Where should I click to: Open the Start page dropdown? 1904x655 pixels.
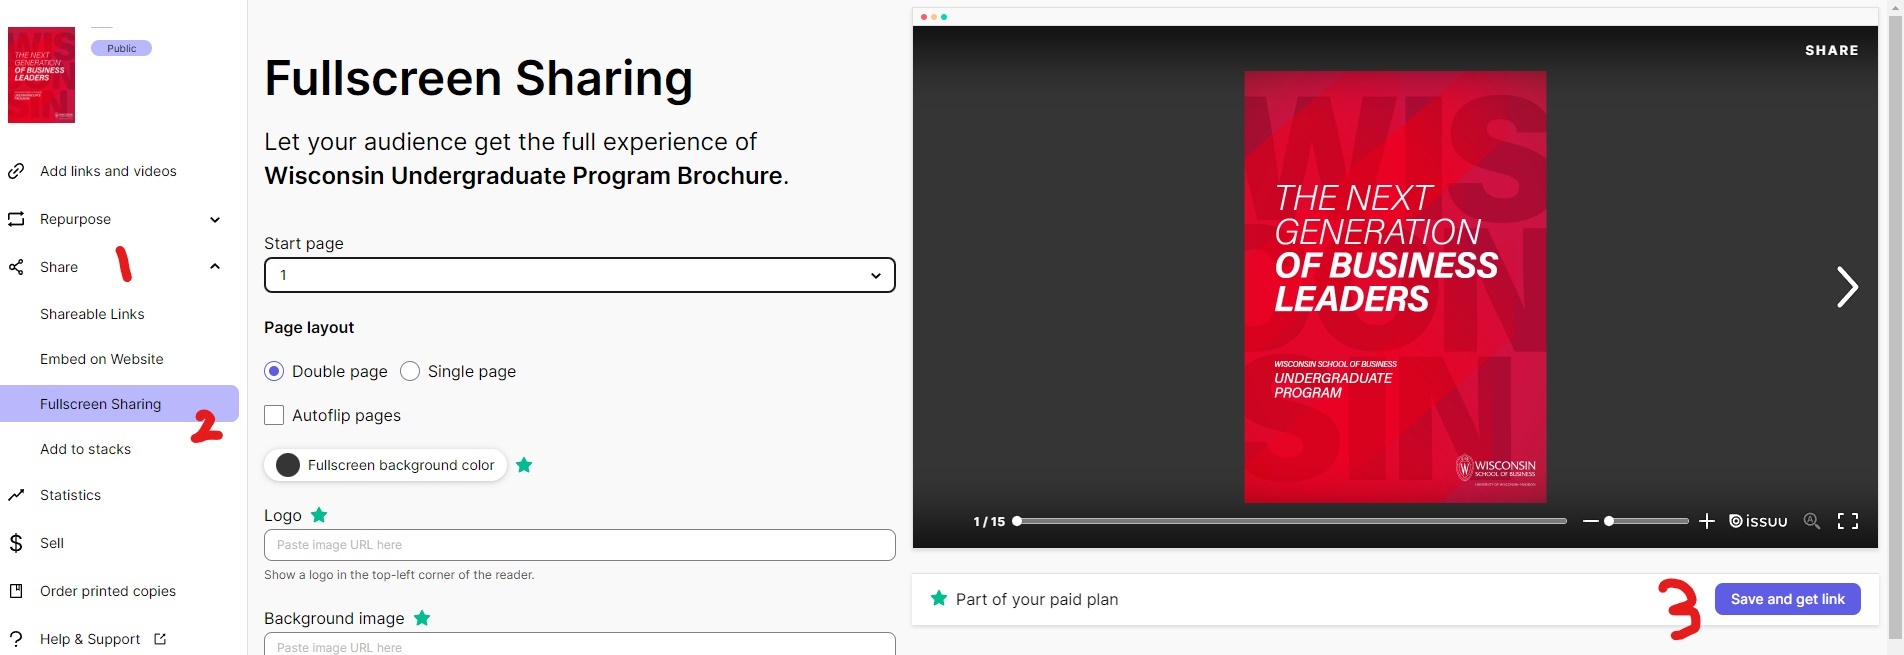click(579, 275)
